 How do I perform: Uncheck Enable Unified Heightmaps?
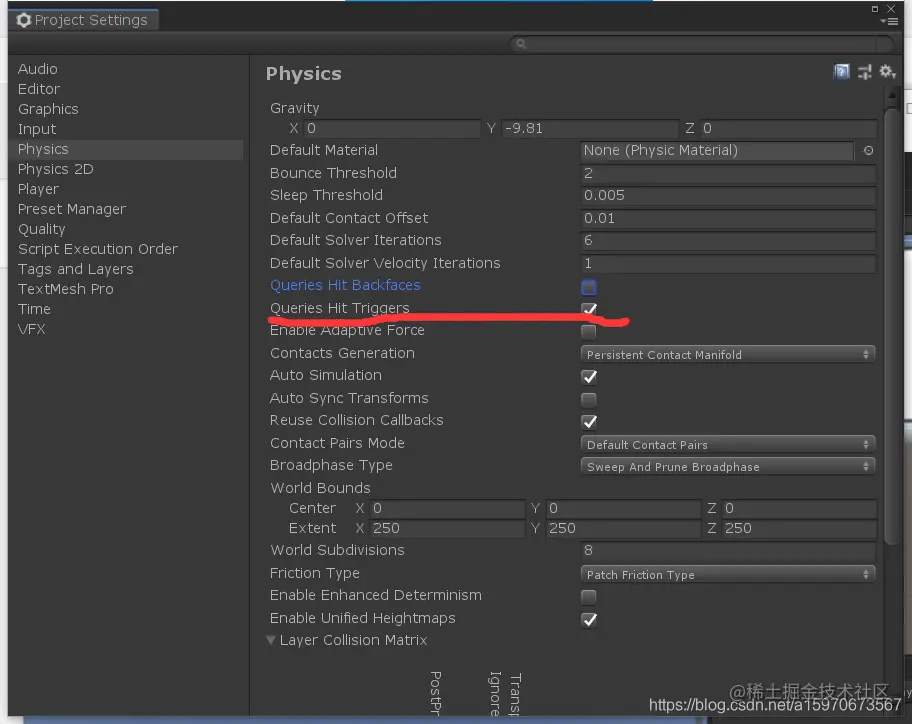click(x=589, y=620)
